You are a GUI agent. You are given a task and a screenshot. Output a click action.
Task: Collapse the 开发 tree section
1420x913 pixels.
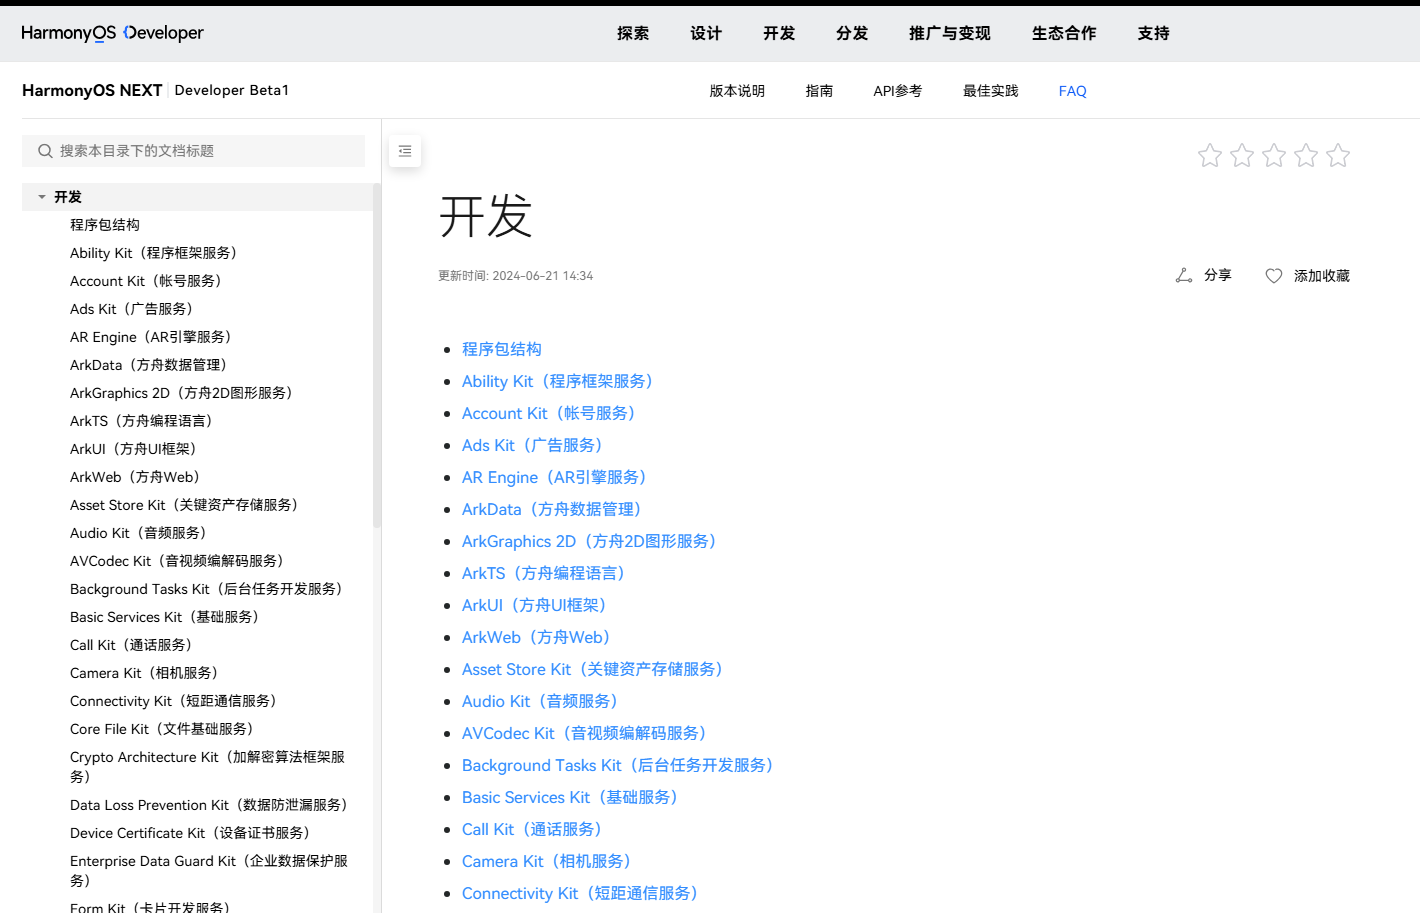click(x=42, y=197)
